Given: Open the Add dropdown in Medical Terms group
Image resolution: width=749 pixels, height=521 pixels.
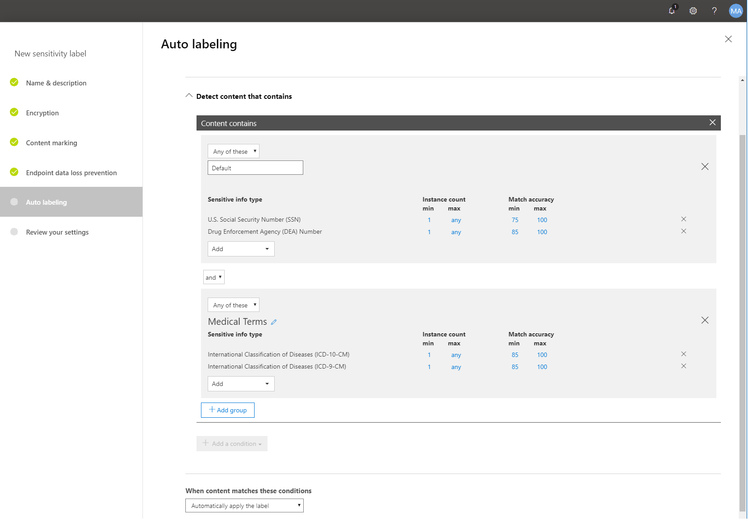Looking at the screenshot, I should (x=240, y=384).
